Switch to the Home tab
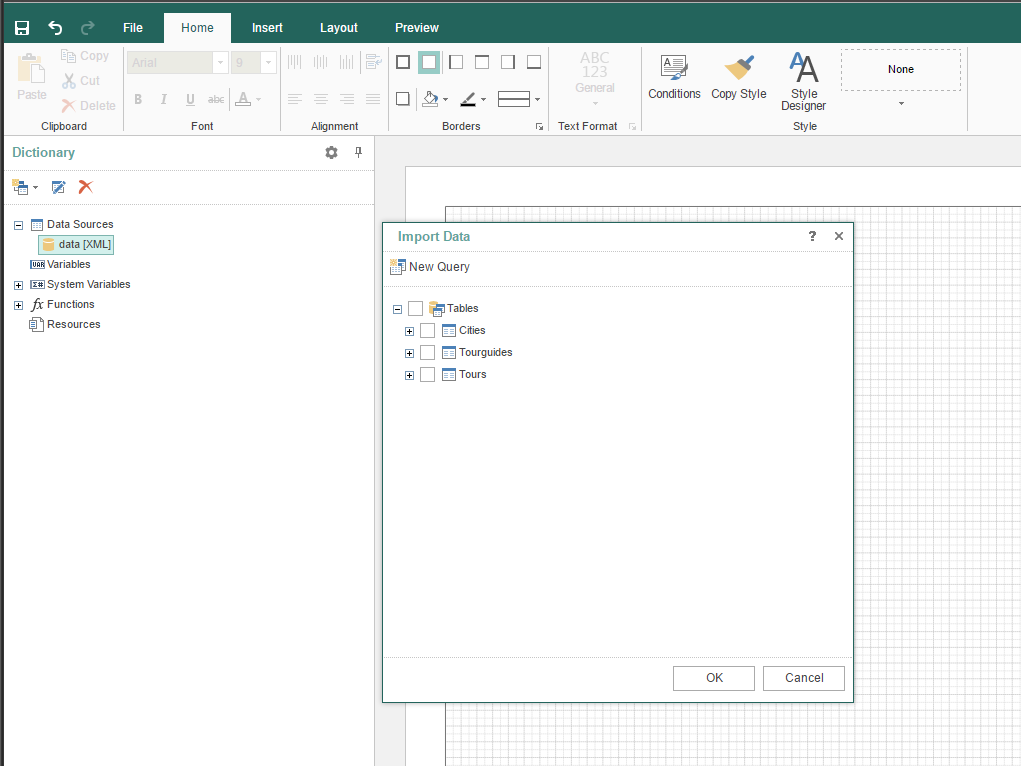This screenshot has width=1021, height=766. coord(197,27)
